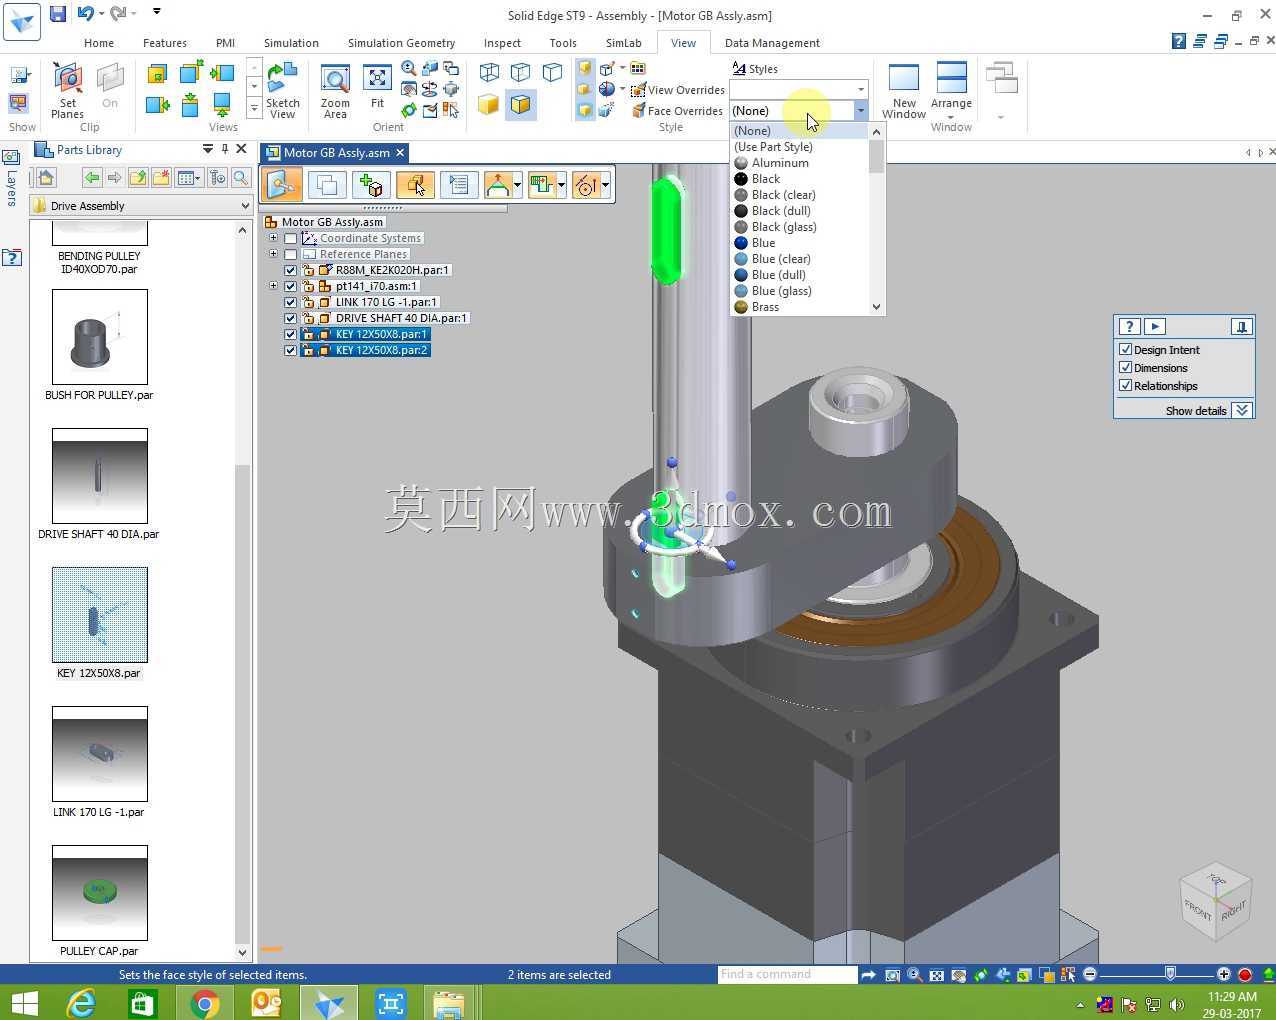Open the PMI tab
Viewport: 1276px width, 1020px height.
225,43
